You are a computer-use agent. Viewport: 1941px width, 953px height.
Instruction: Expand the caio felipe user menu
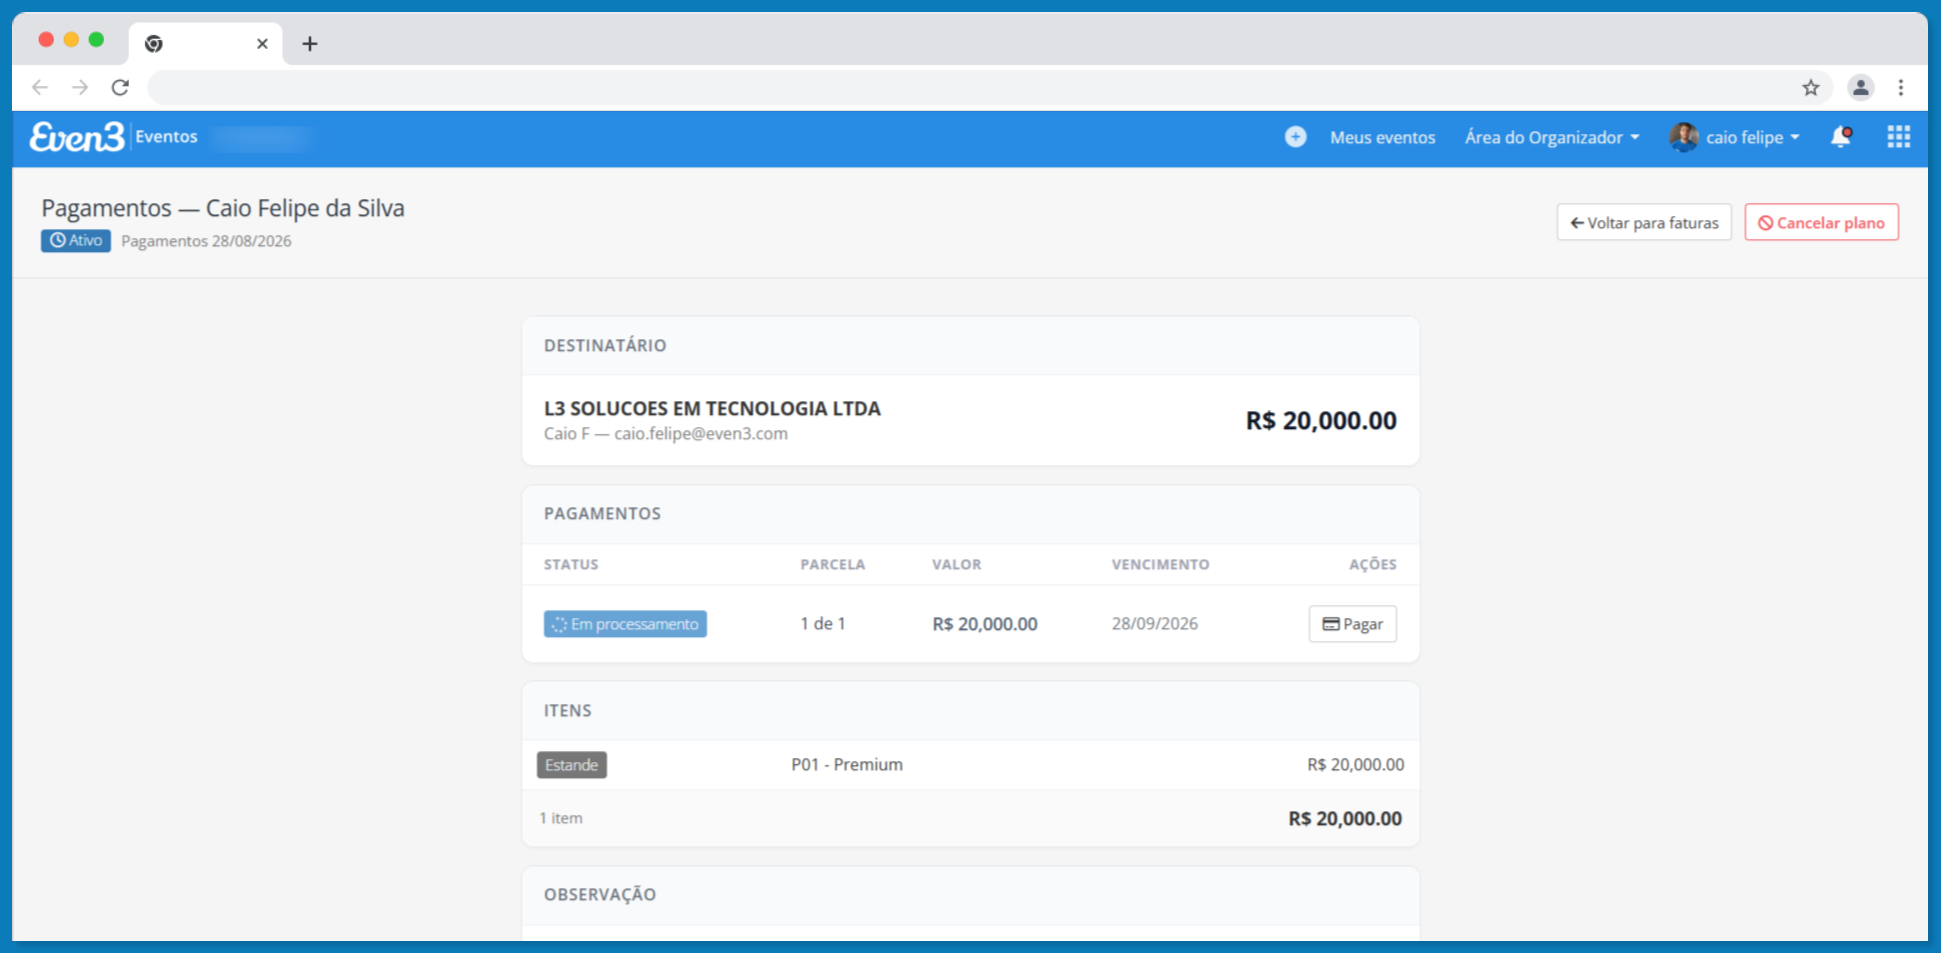(1752, 138)
